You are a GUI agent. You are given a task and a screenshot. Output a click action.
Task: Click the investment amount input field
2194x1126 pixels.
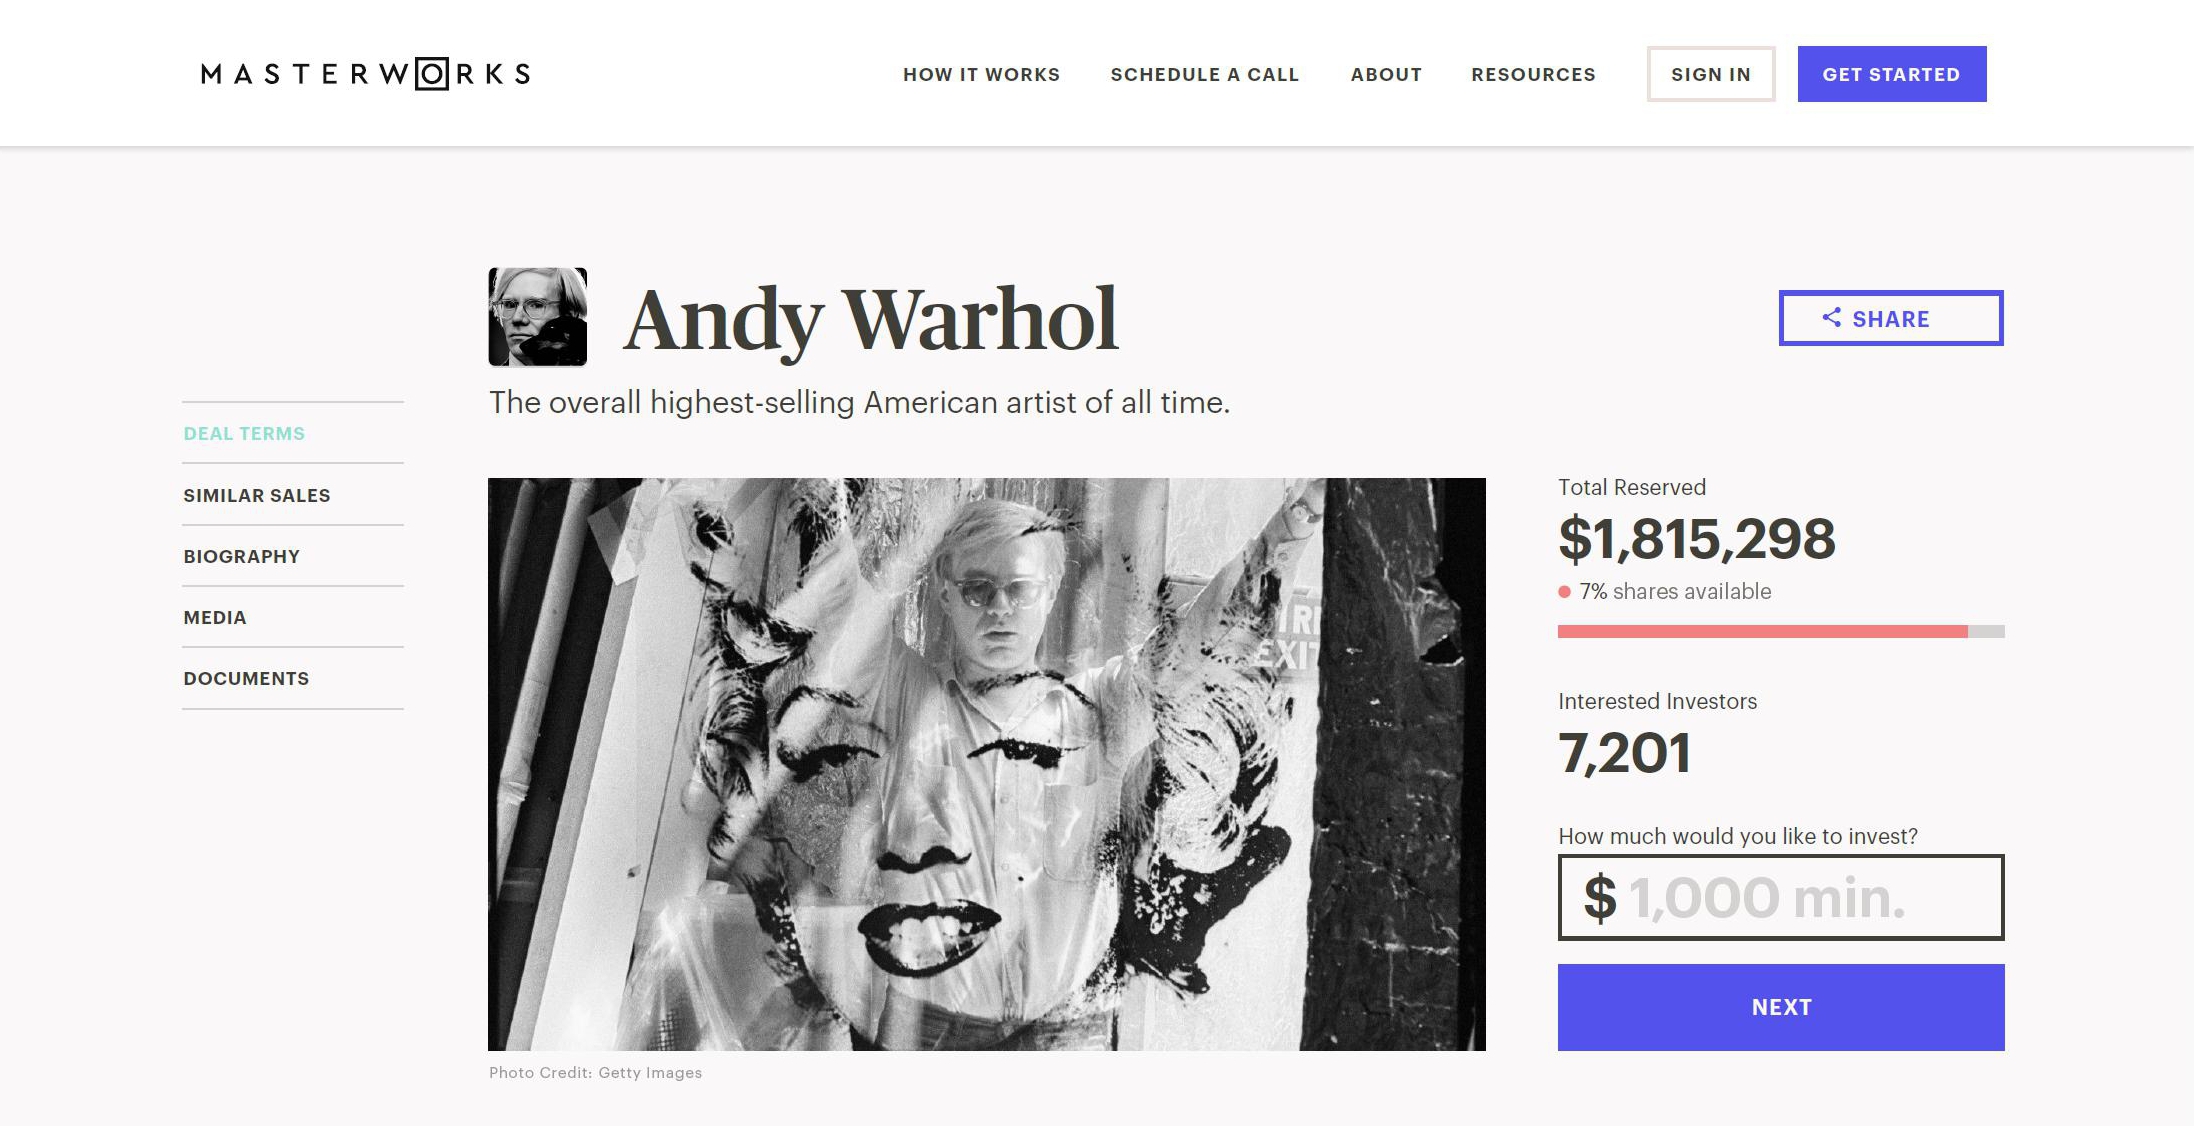(x=1781, y=897)
